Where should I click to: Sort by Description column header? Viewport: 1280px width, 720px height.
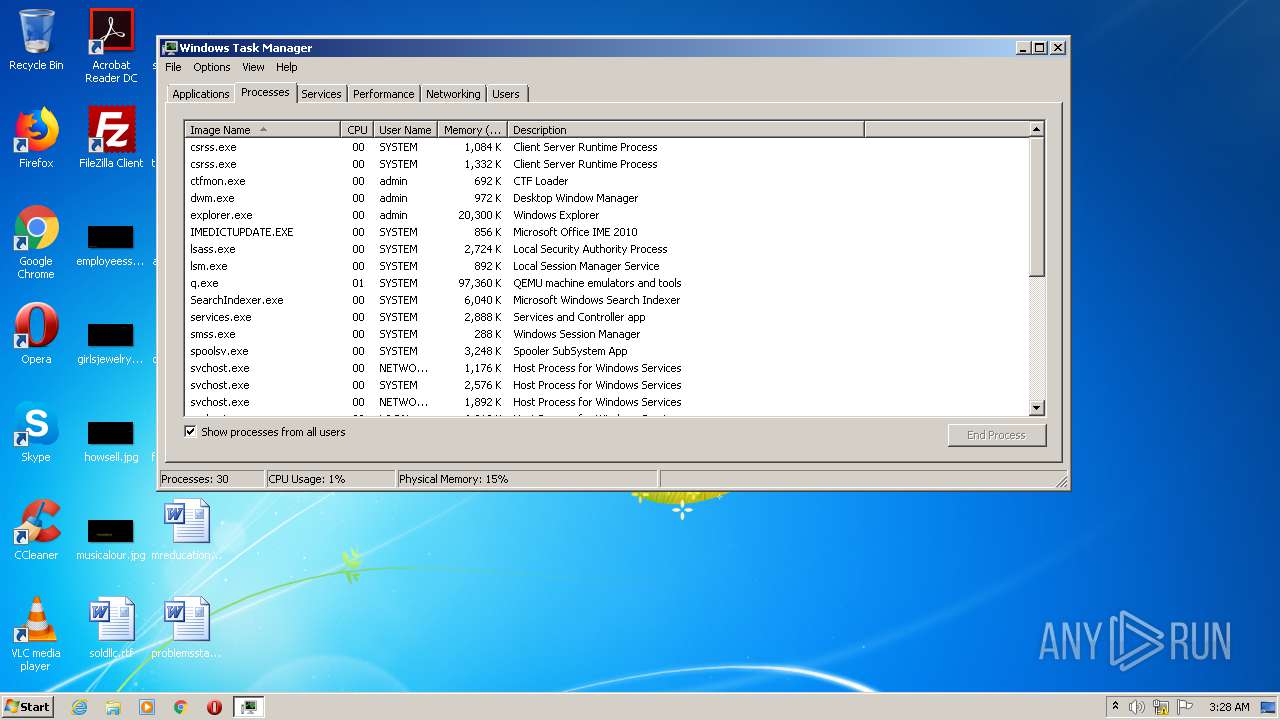[686, 130]
